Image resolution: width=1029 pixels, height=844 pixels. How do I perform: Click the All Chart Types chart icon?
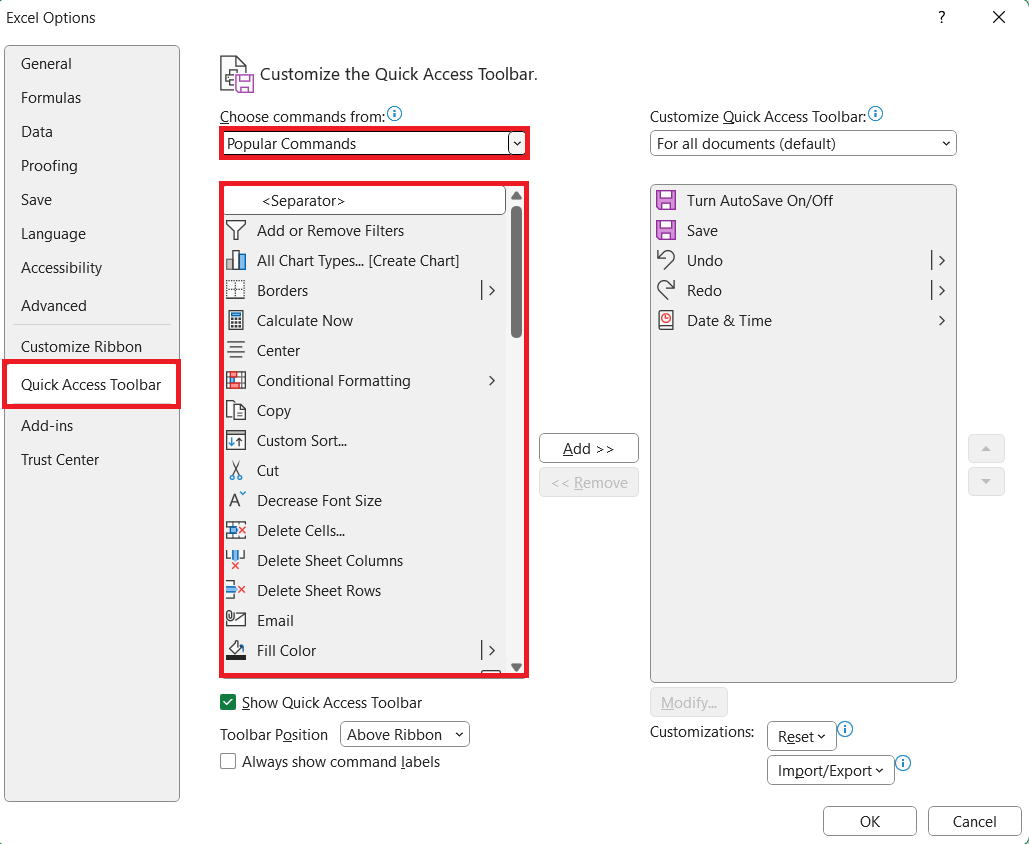pos(236,261)
